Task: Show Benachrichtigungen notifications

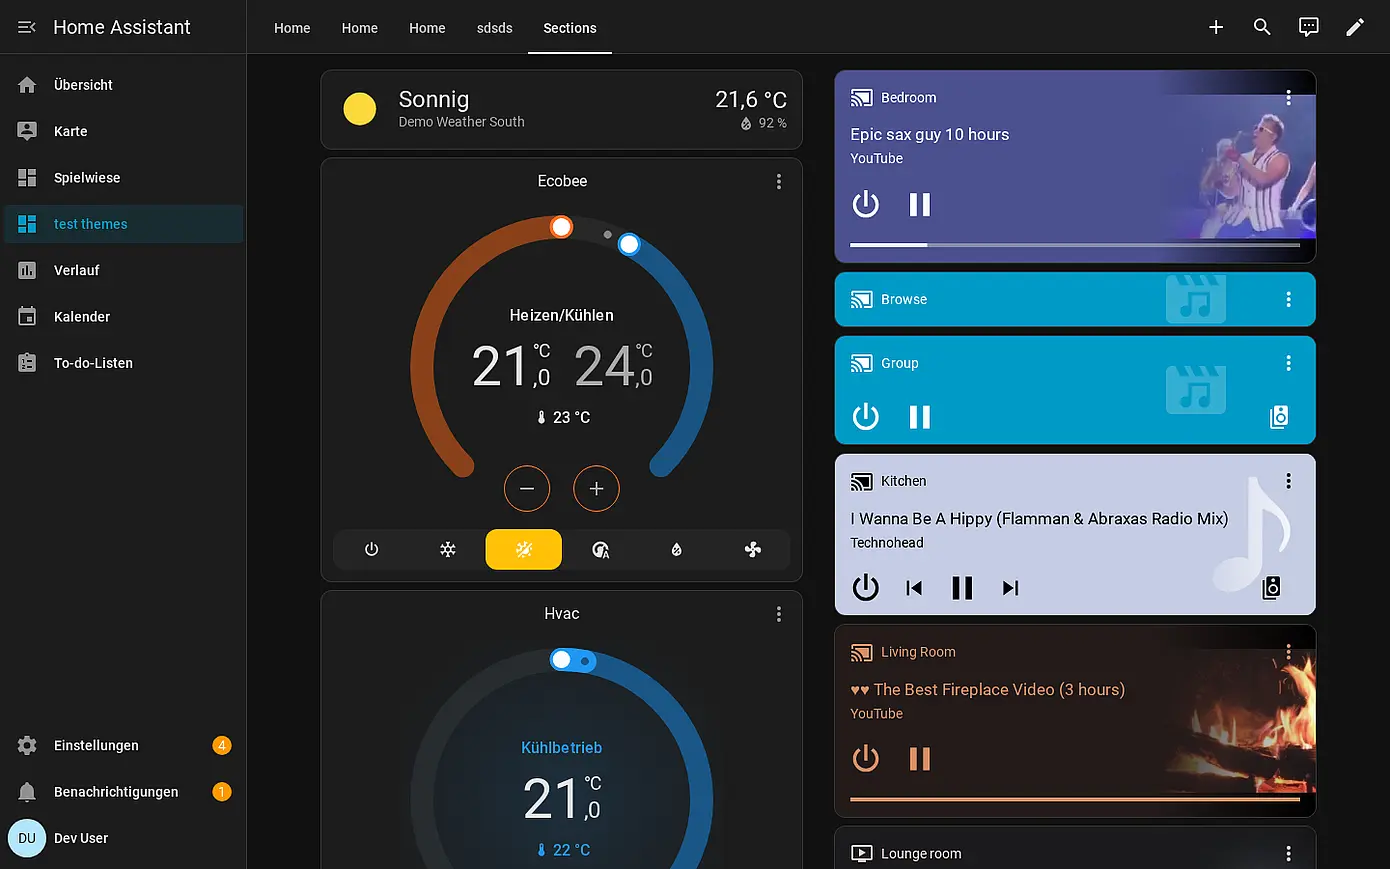Action: (123, 791)
